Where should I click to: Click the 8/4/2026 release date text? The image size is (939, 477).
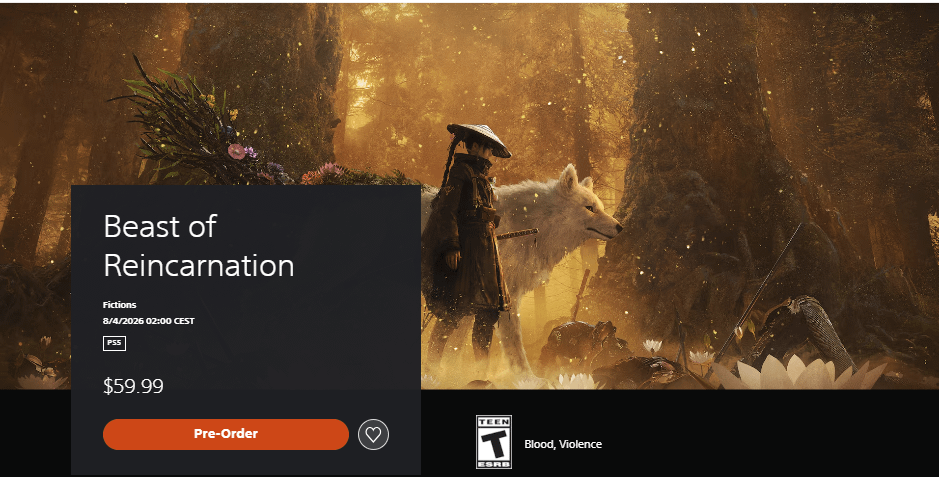pyautogui.click(x=149, y=321)
